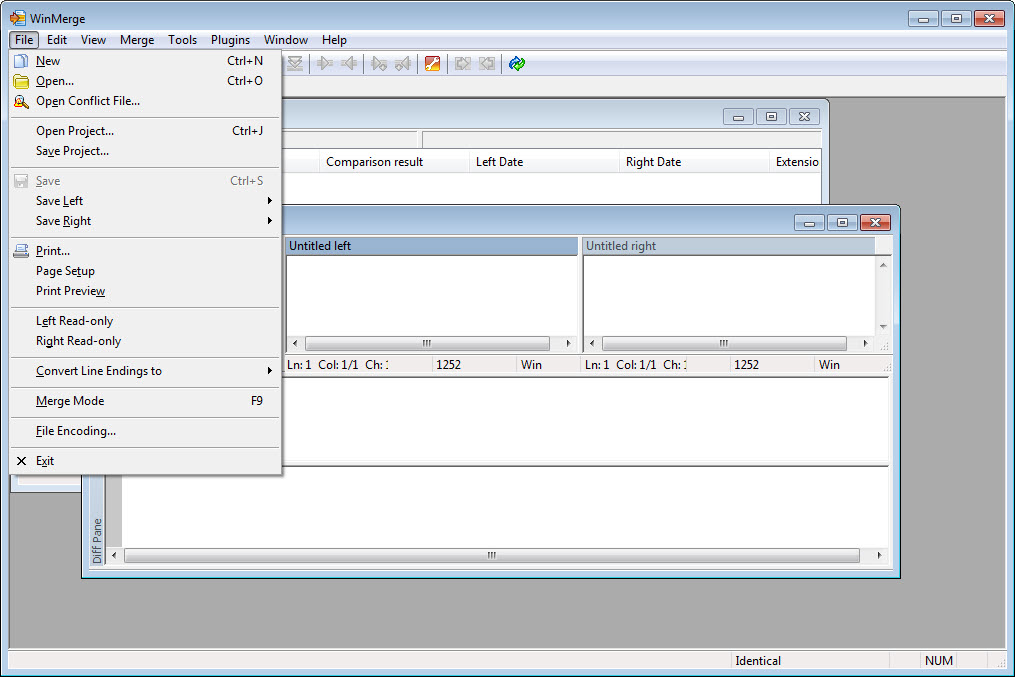Click left pane's Win line-ending status cell
This screenshot has height=677, width=1015.
click(548, 365)
